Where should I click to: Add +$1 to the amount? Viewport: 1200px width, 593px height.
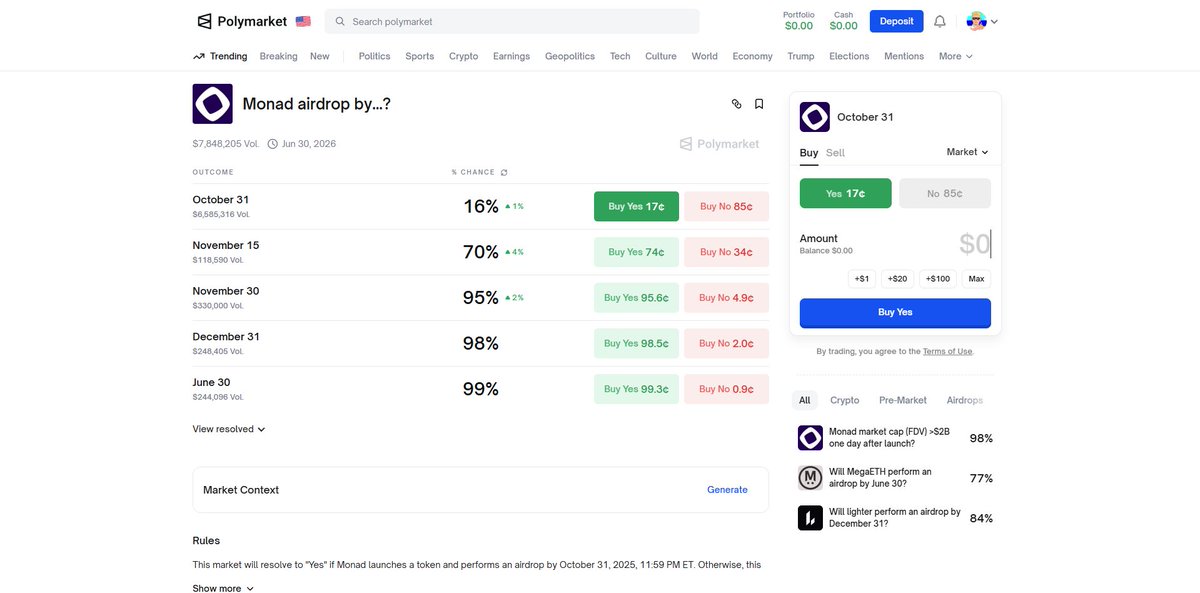862,279
